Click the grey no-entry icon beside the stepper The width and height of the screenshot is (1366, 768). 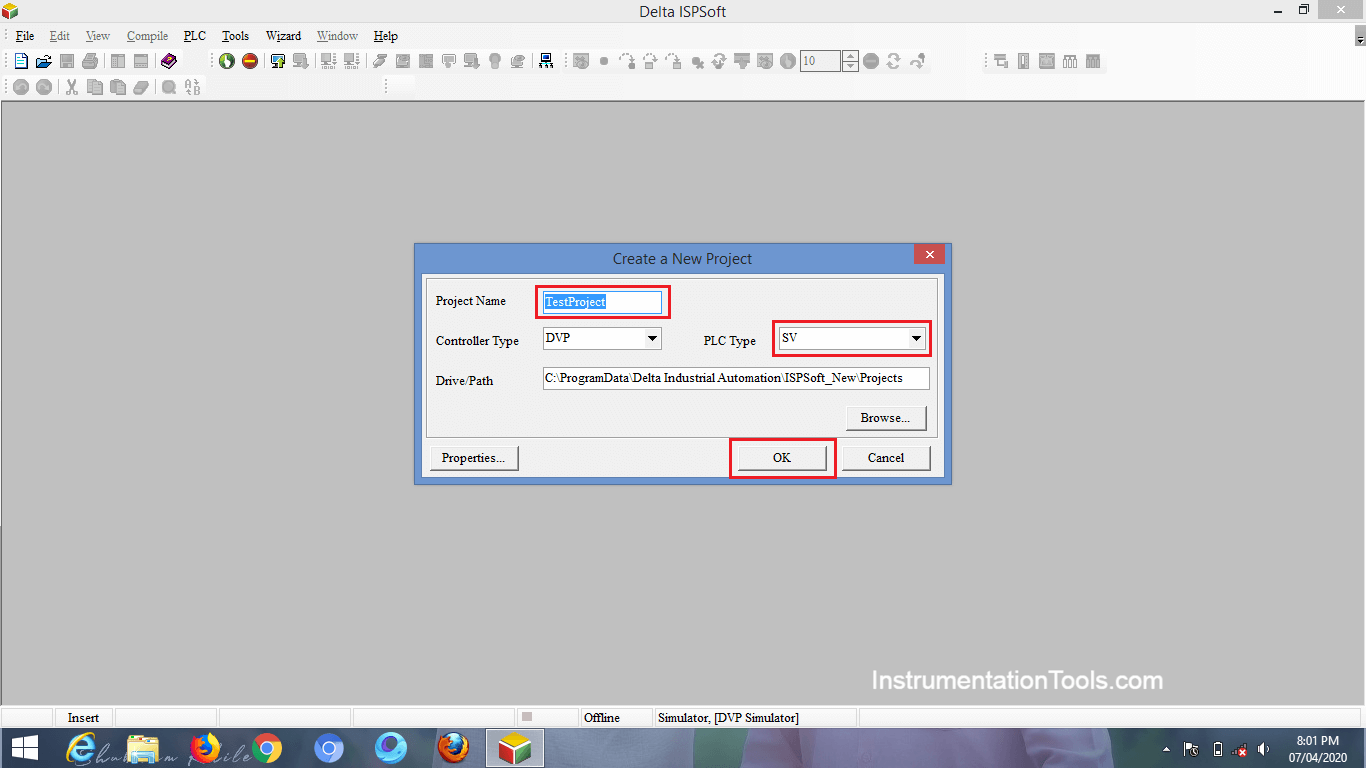[x=871, y=61]
